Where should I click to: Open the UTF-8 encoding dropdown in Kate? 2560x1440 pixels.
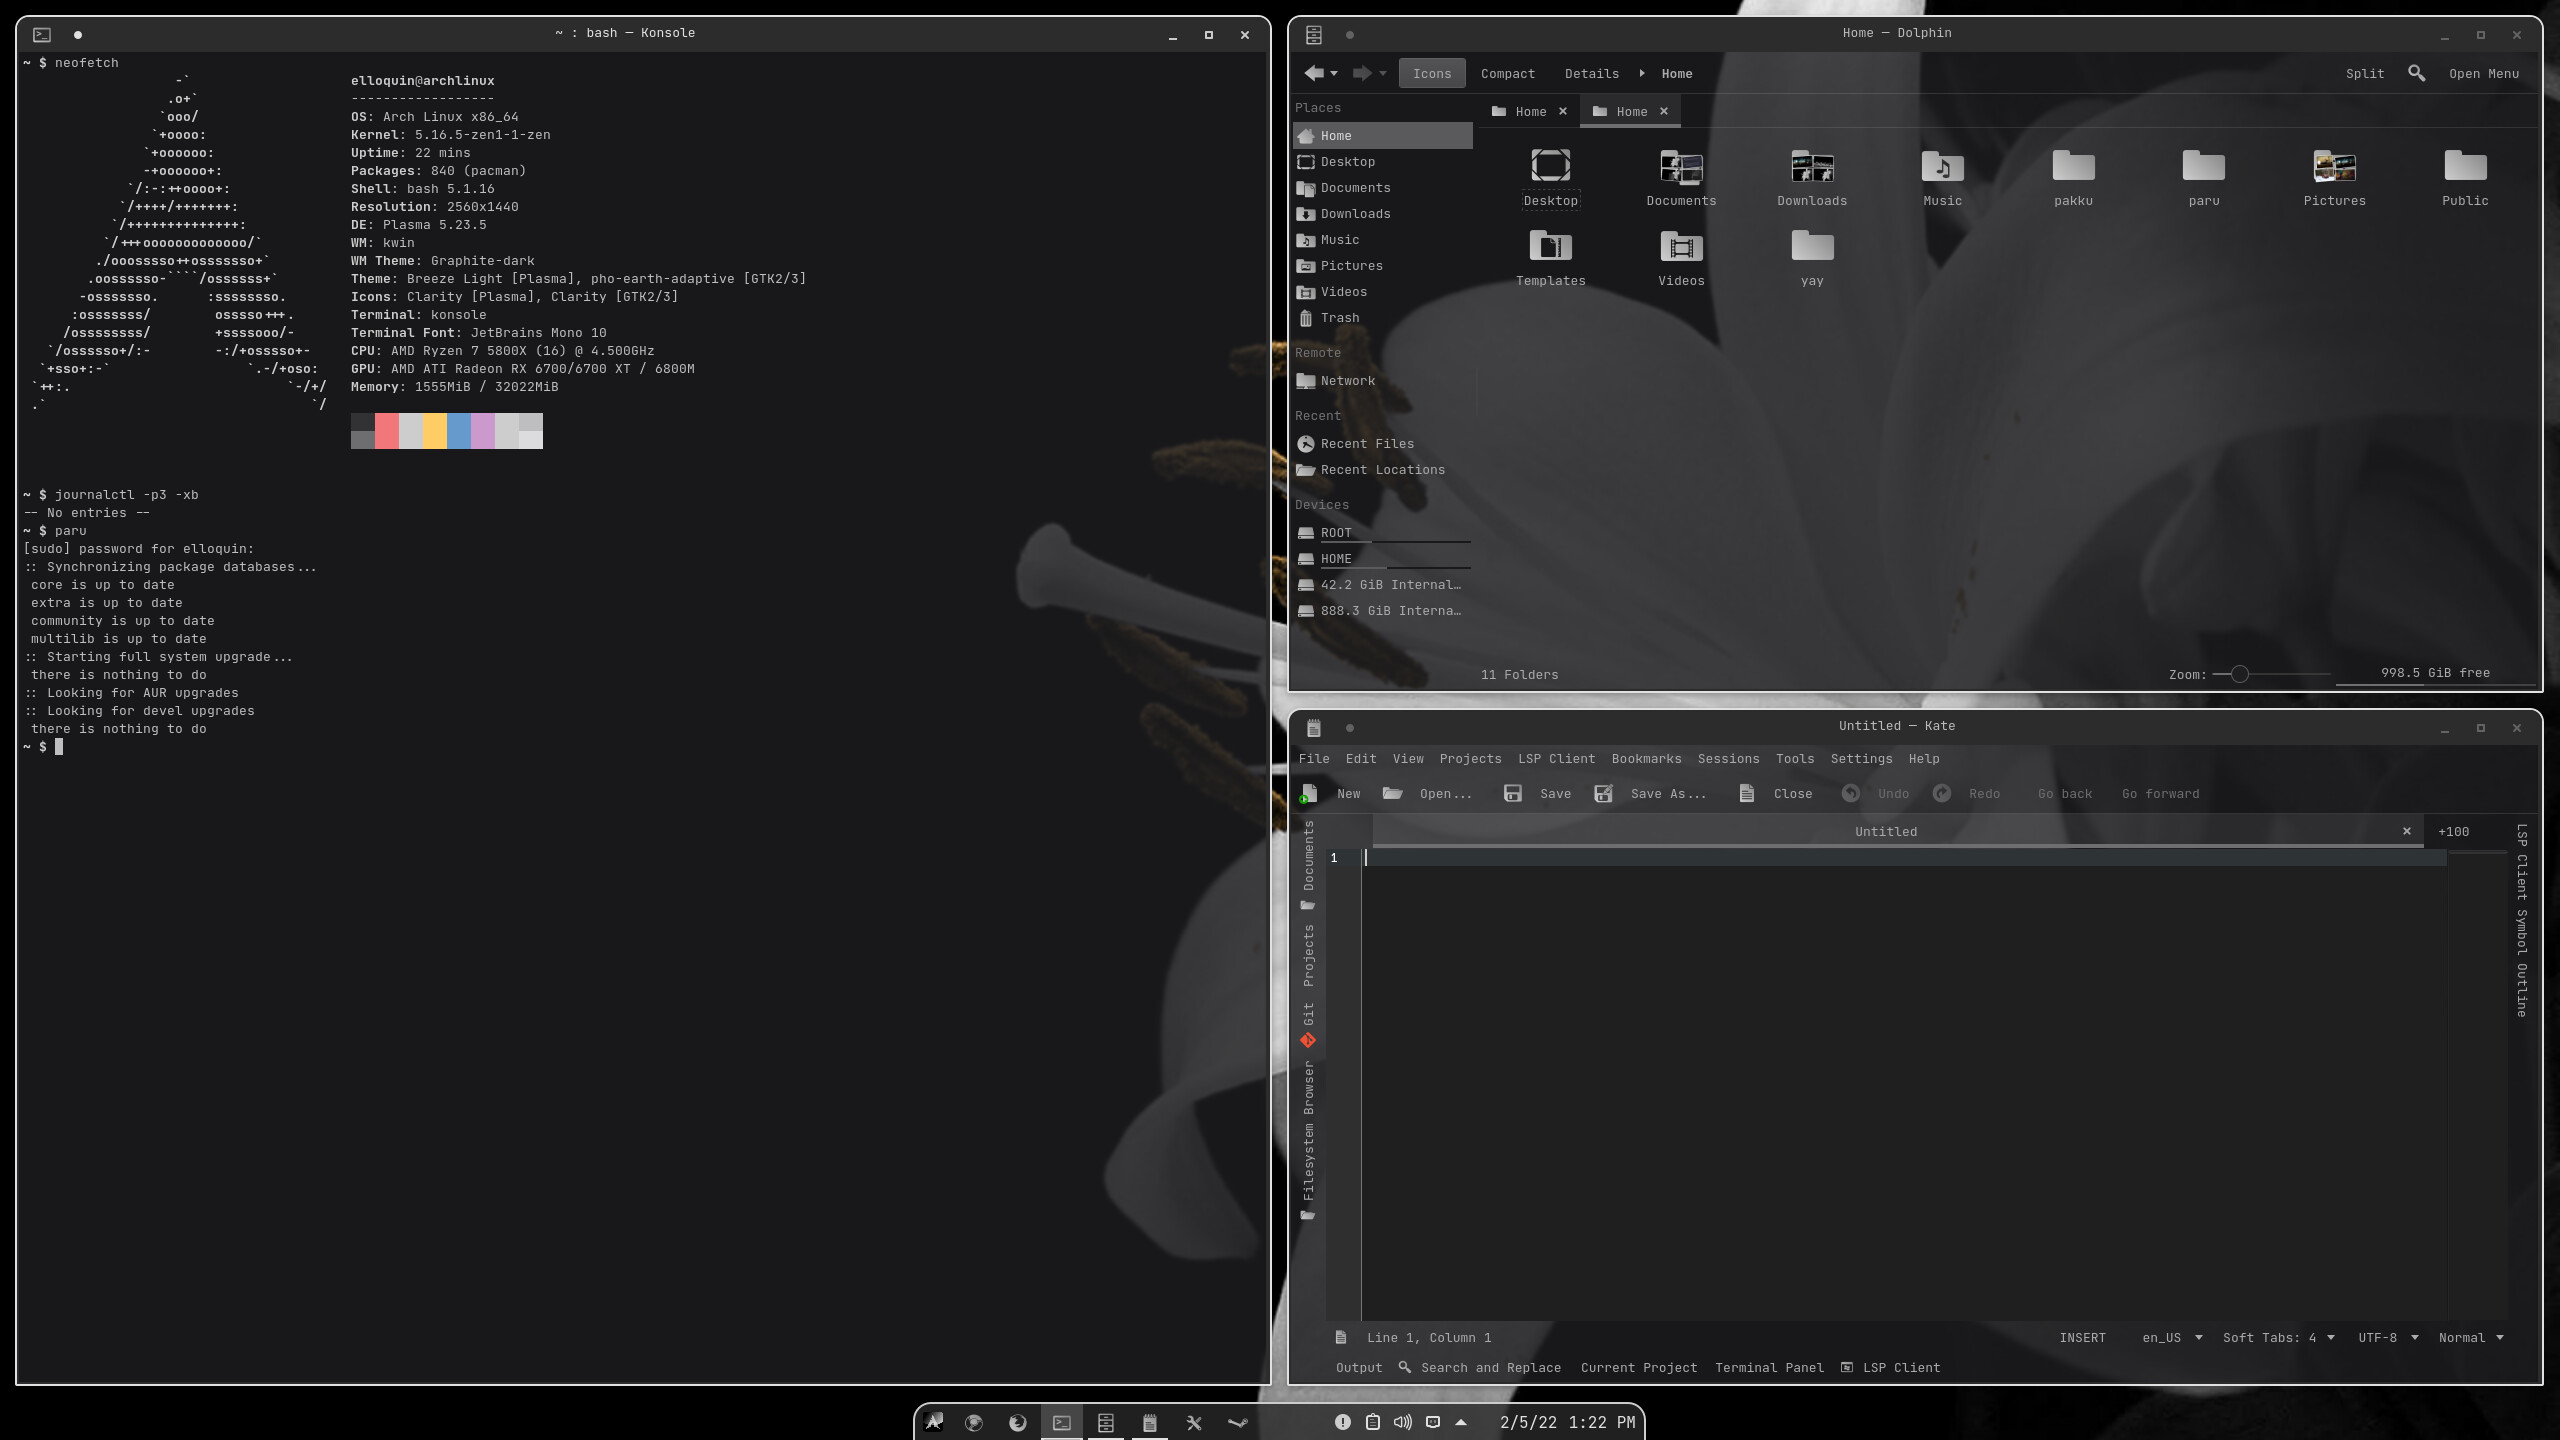pos(2388,1338)
